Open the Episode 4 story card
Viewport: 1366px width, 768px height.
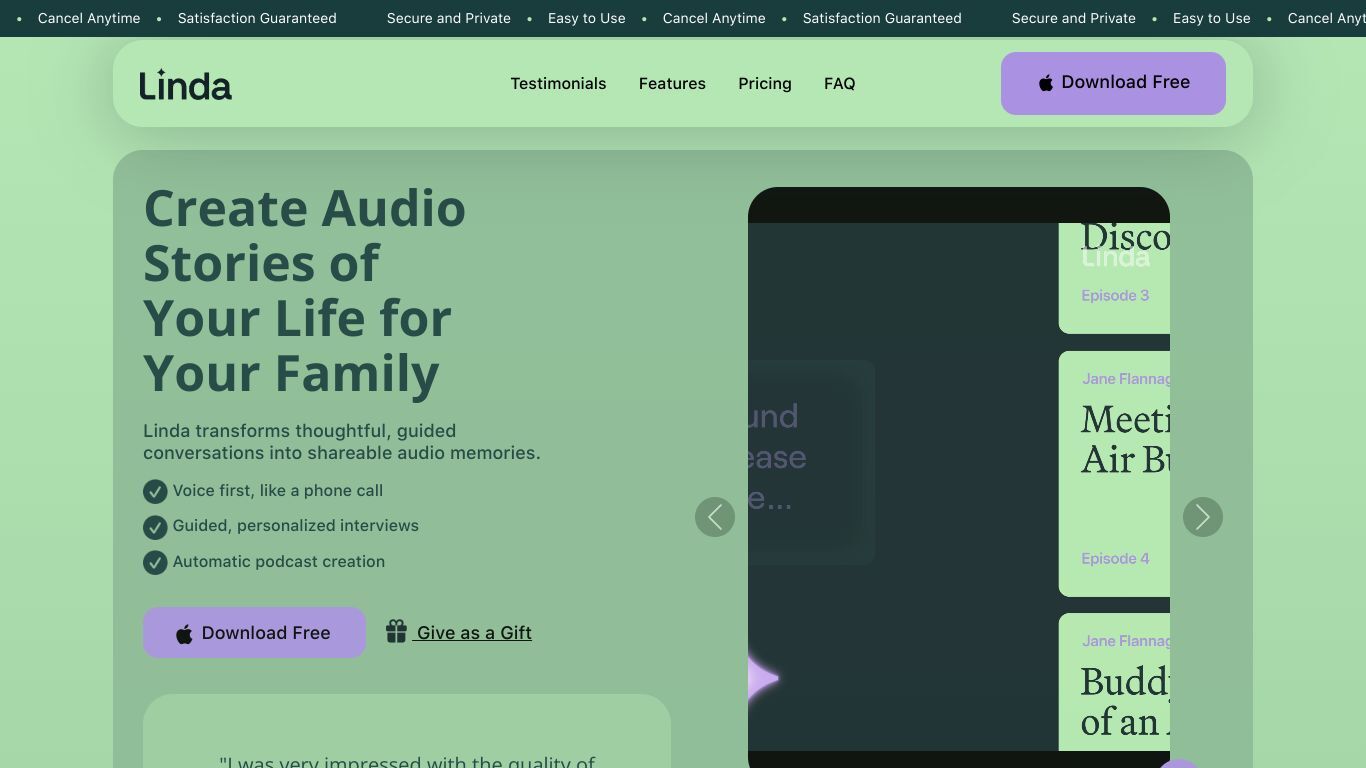1114,474
